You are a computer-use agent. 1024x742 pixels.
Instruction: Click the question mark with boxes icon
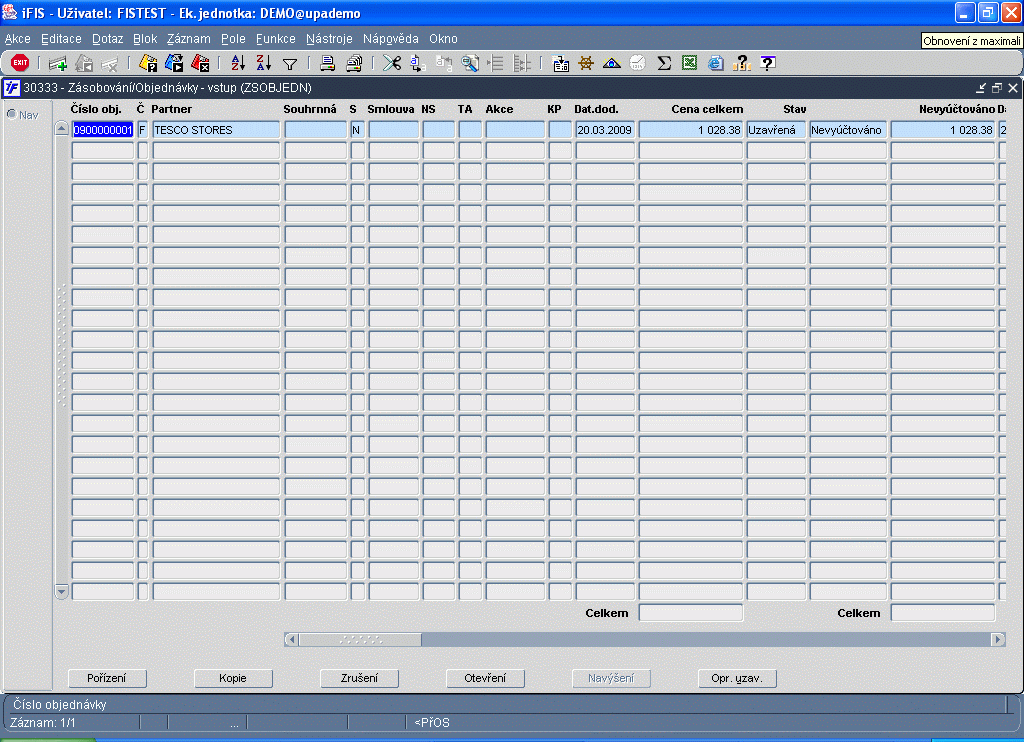coord(741,63)
